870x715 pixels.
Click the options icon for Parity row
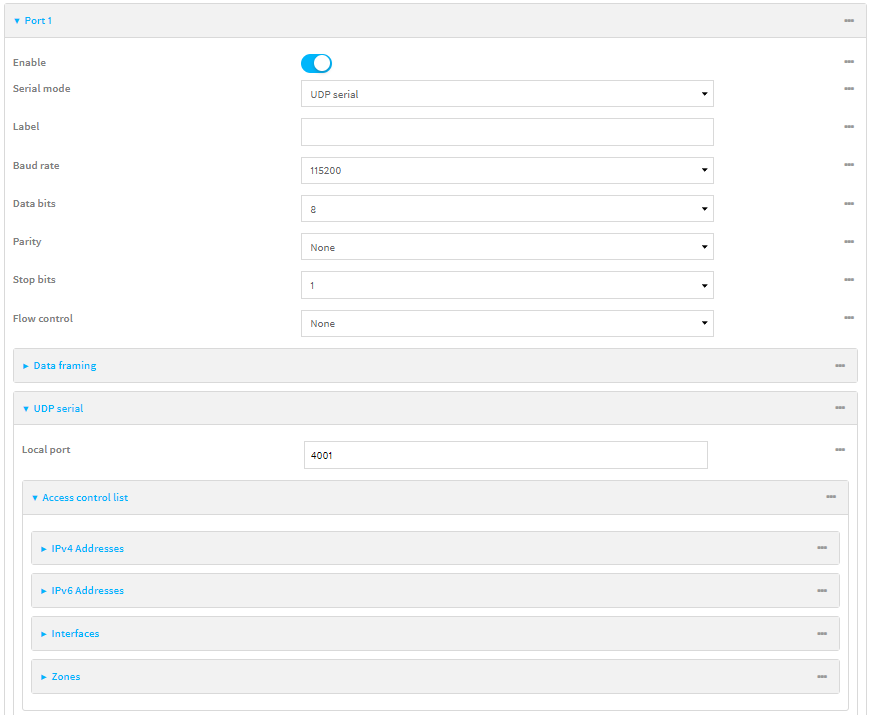tap(848, 242)
